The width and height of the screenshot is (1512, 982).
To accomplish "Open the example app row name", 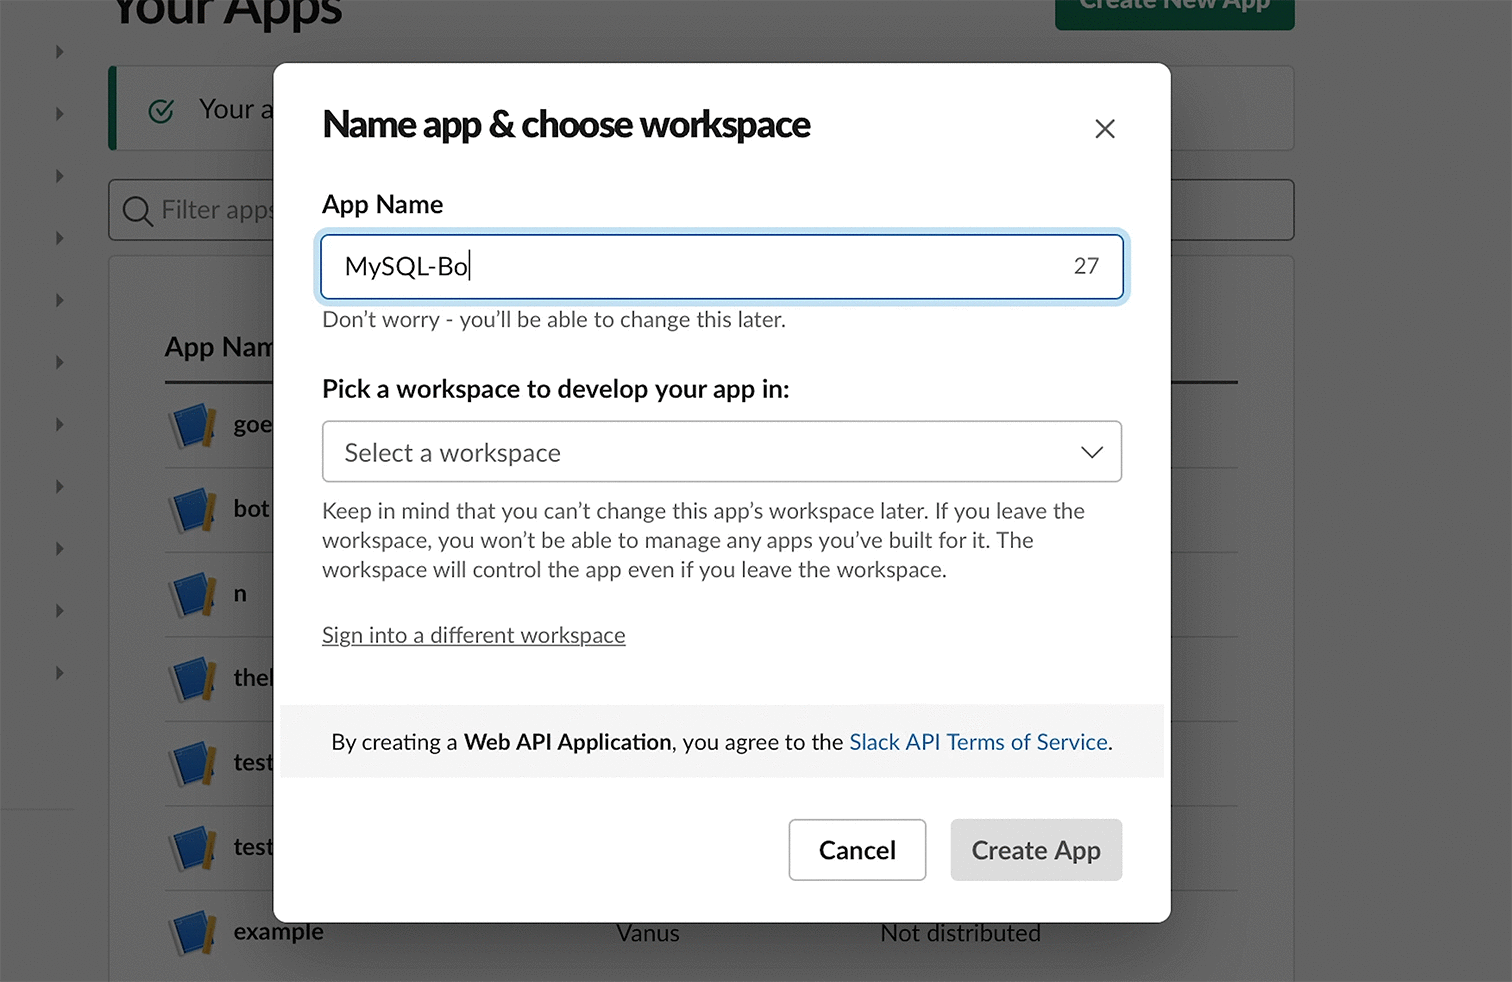I will [x=278, y=932].
